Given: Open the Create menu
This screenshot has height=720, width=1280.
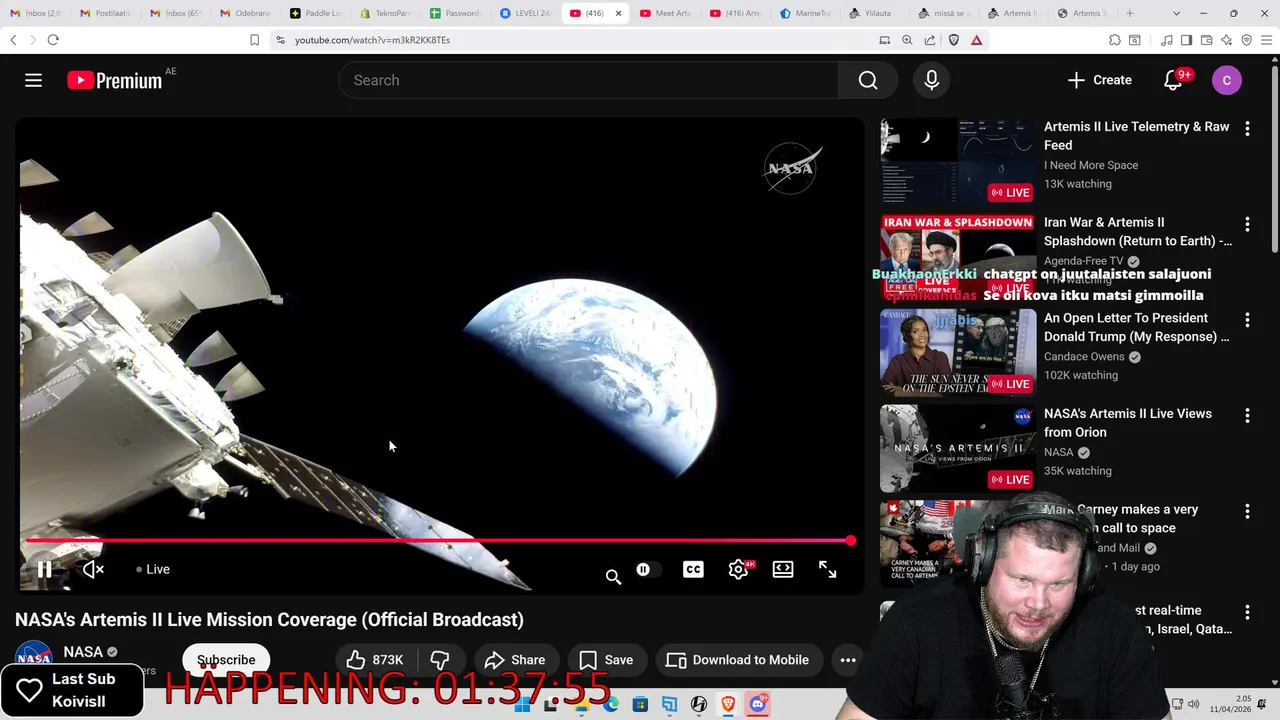Looking at the screenshot, I should [x=1099, y=80].
